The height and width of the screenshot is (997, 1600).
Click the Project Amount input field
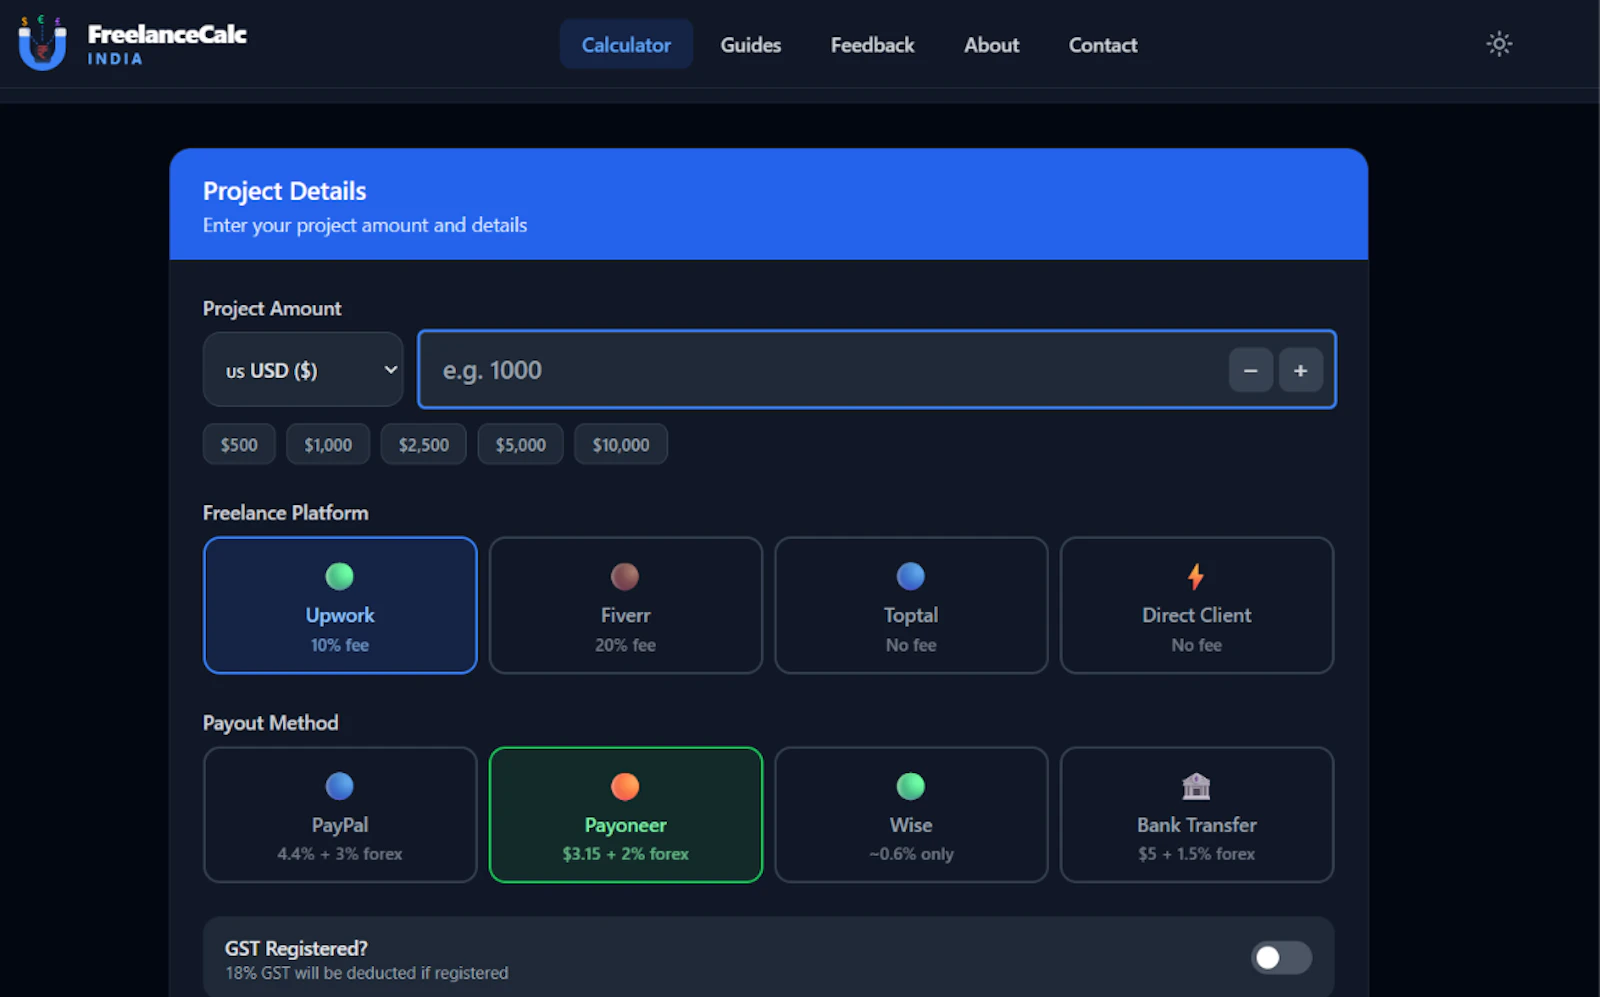[877, 370]
